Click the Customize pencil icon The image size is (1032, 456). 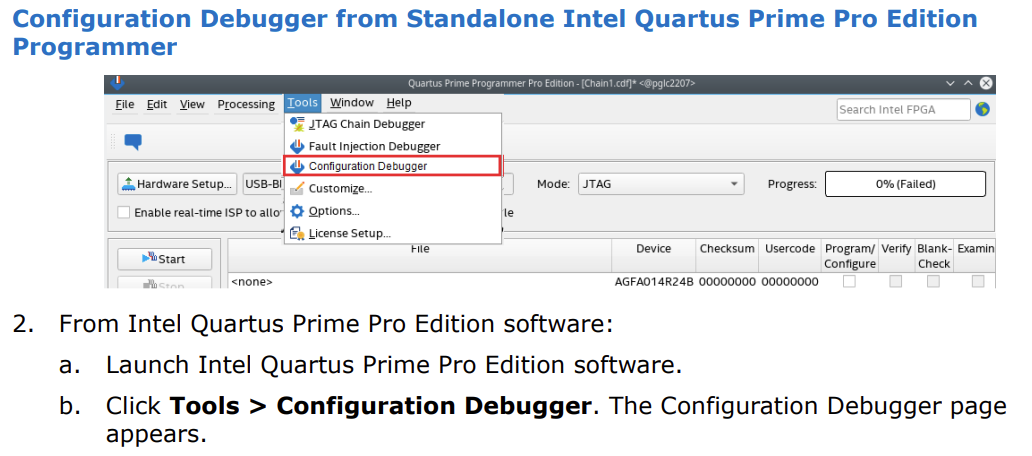tap(297, 188)
